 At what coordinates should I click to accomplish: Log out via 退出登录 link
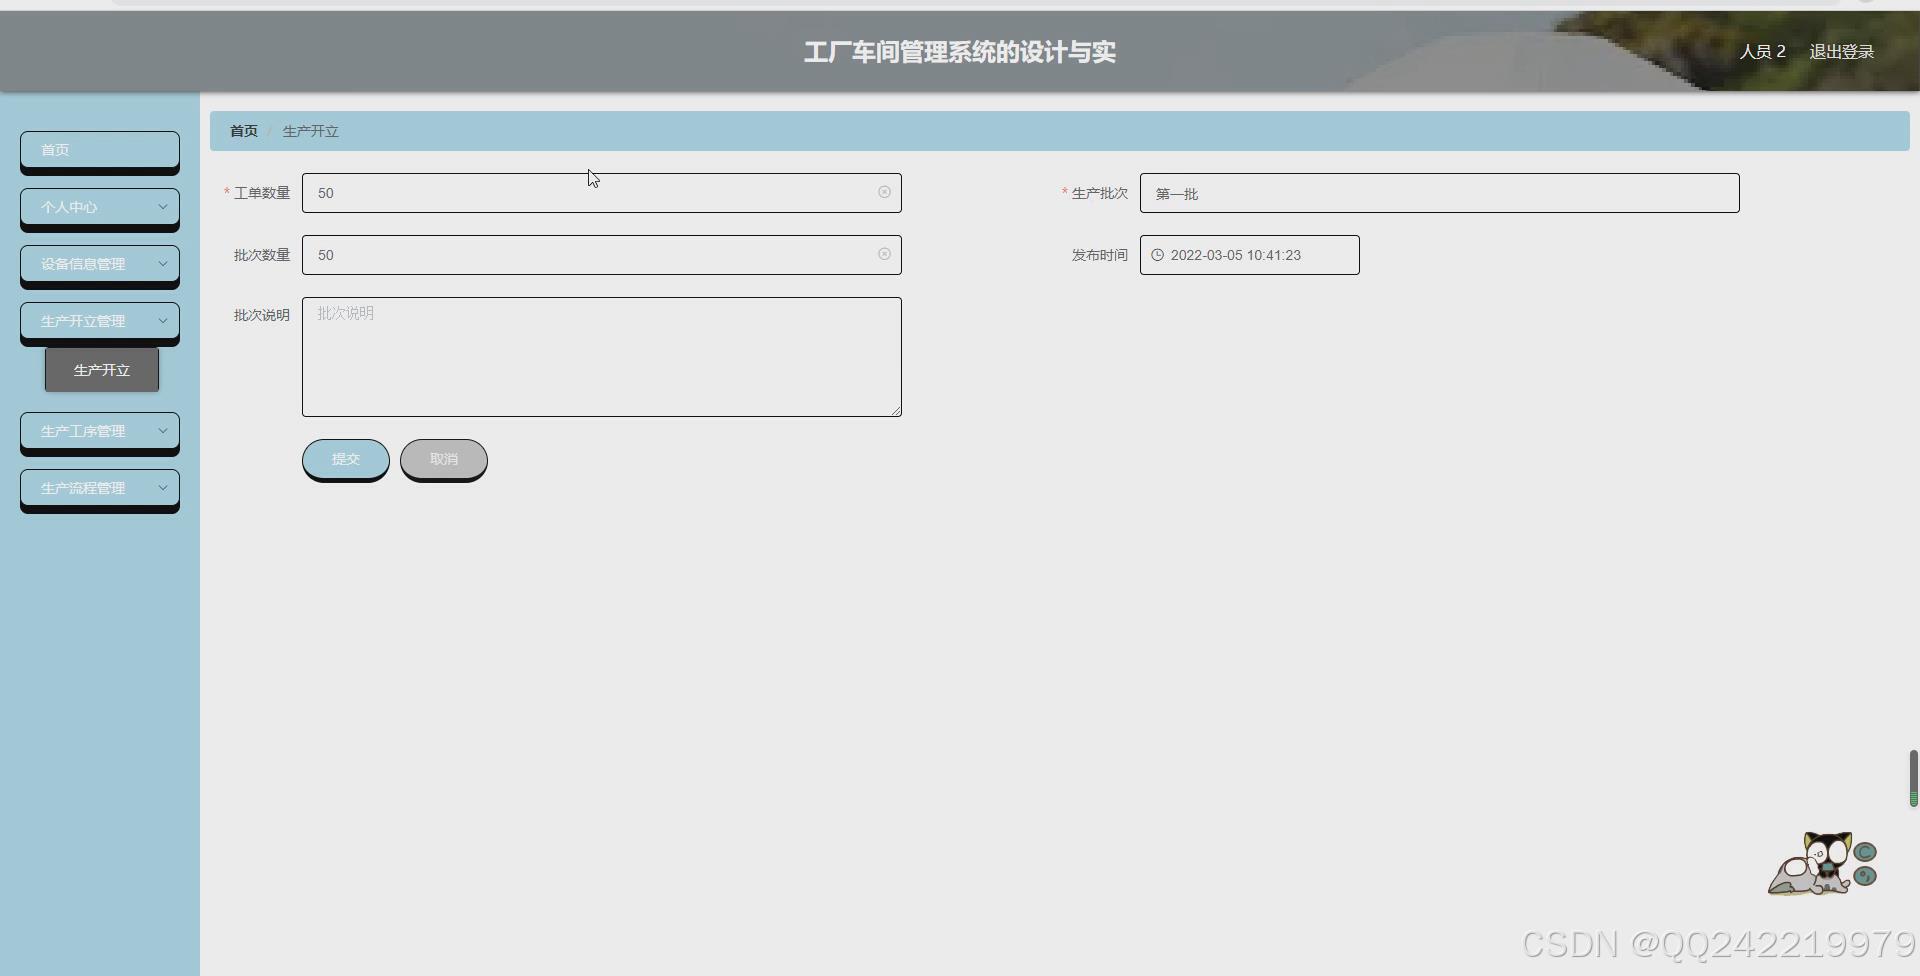pyautogui.click(x=1841, y=52)
